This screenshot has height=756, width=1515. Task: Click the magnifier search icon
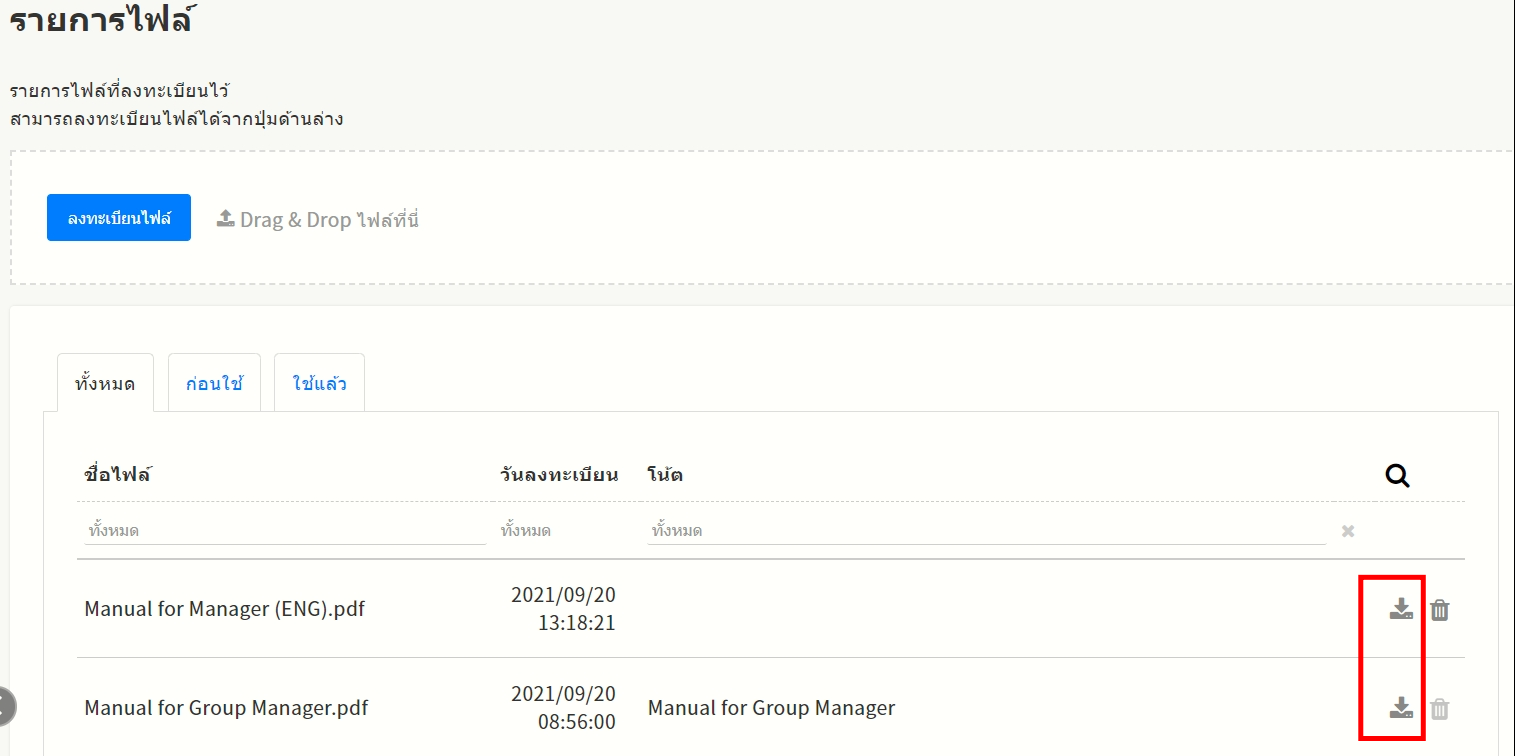coord(1397,476)
